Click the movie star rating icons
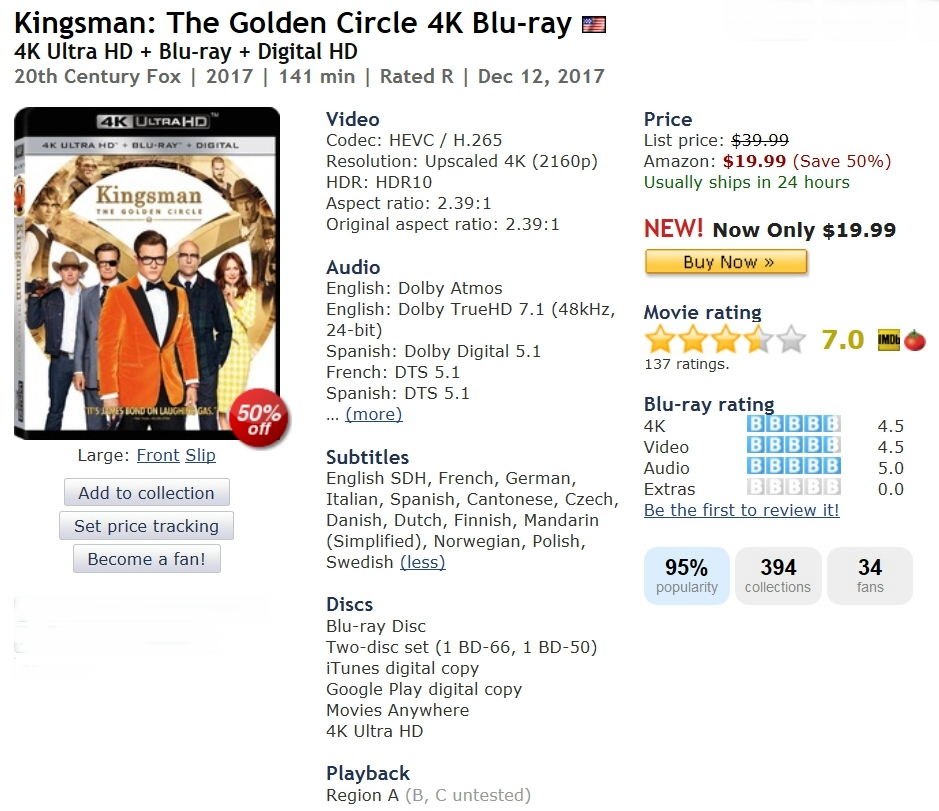 [725, 340]
